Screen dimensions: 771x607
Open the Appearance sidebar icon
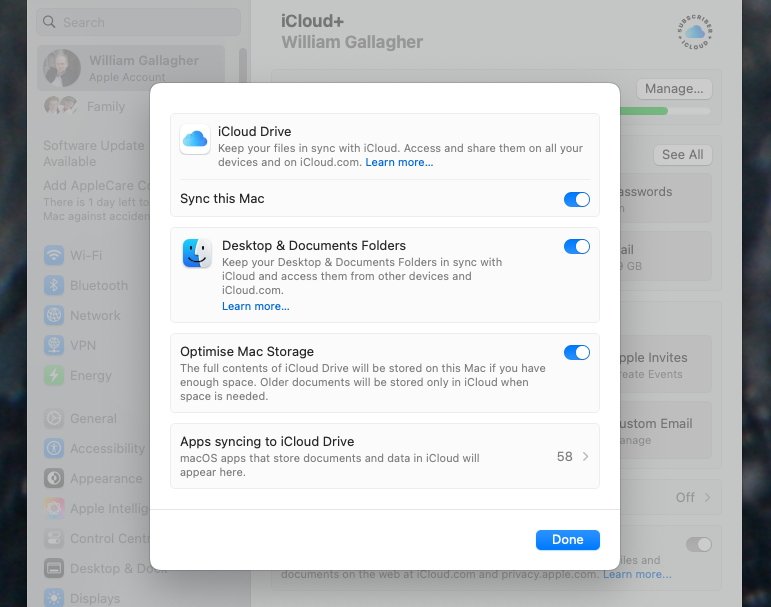click(x=54, y=478)
